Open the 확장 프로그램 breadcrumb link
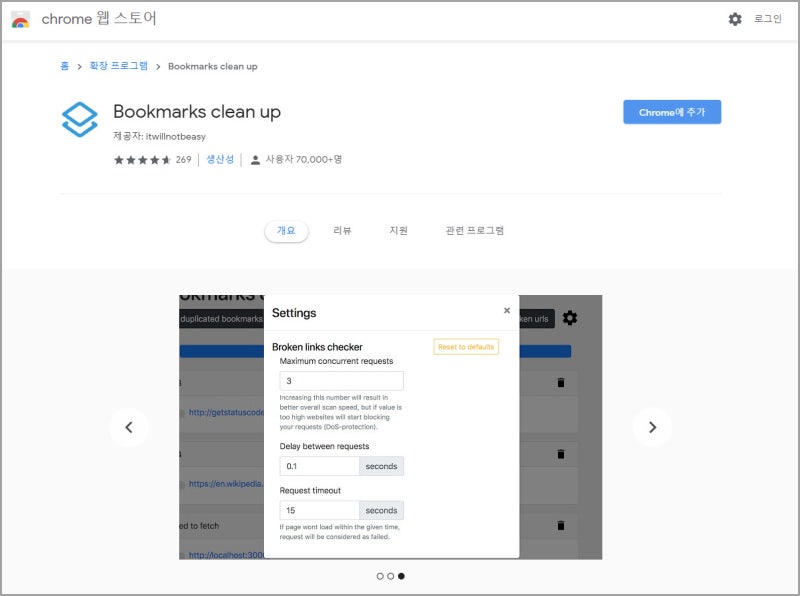 [118, 66]
